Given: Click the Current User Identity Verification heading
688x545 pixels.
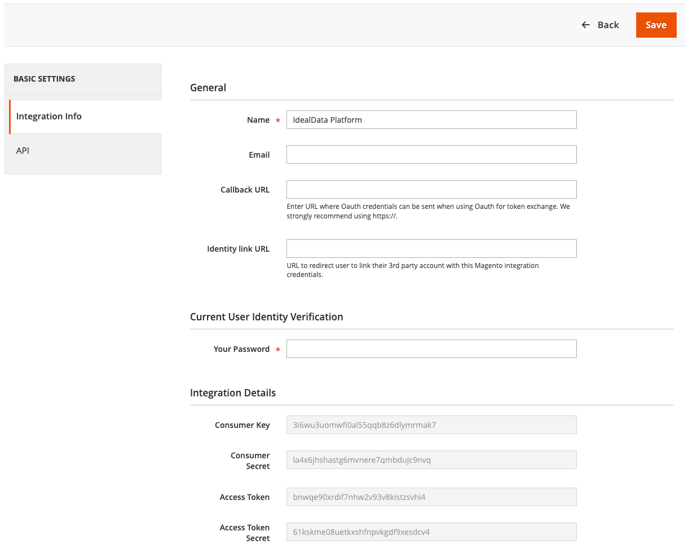Looking at the screenshot, I should pyautogui.click(x=266, y=317).
